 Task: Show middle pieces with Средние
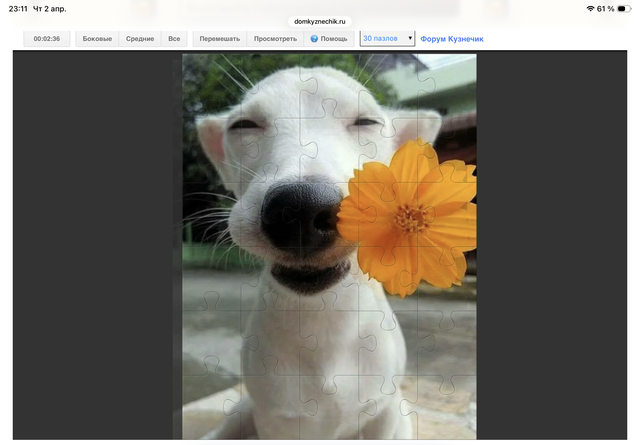coord(139,39)
